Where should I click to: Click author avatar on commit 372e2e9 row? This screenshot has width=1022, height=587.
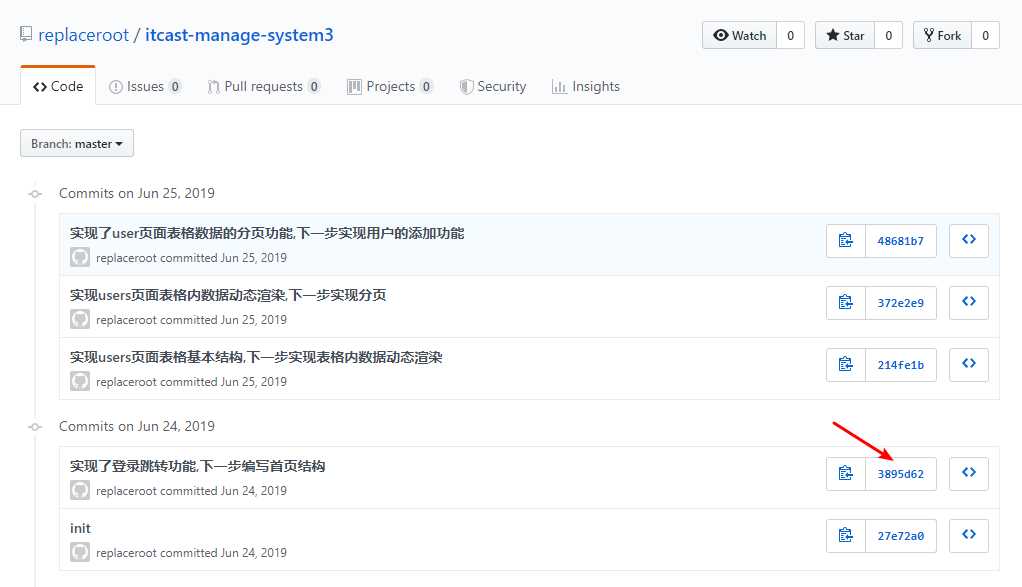pyautogui.click(x=80, y=319)
